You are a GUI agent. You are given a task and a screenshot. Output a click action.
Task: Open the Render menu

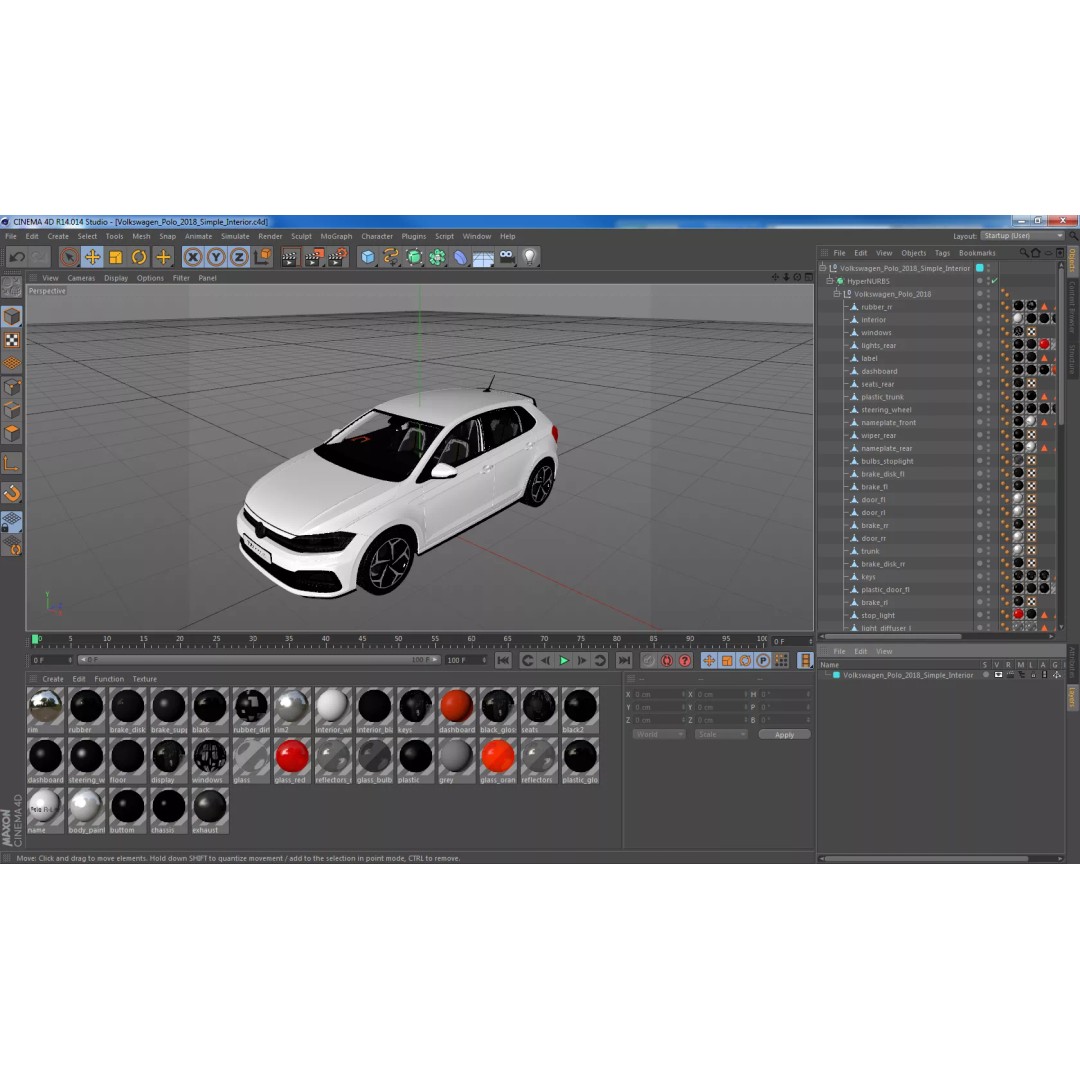coord(270,236)
